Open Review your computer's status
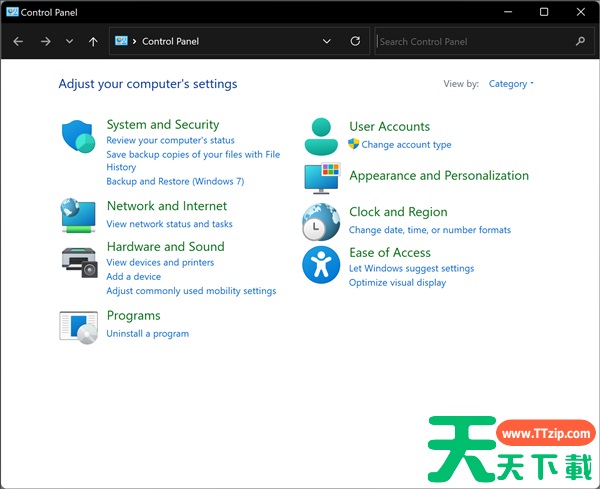The height and width of the screenshot is (489, 600). click(x=170, y=140)
